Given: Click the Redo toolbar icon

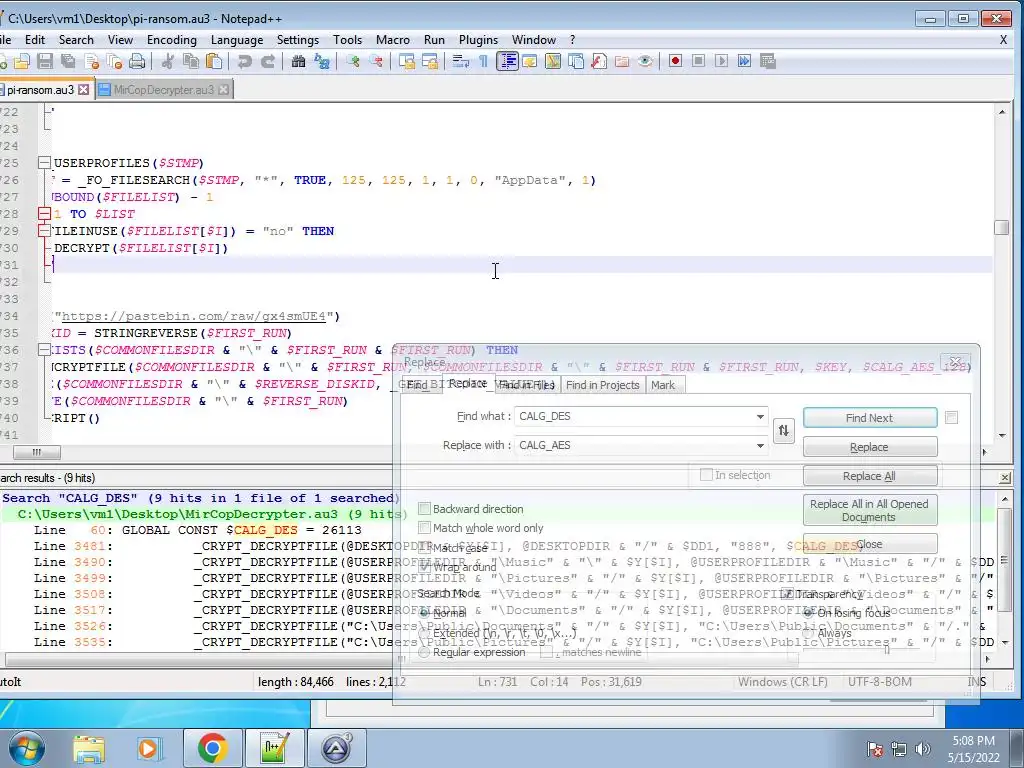Looking at the screenshot, I should [268, 61].
